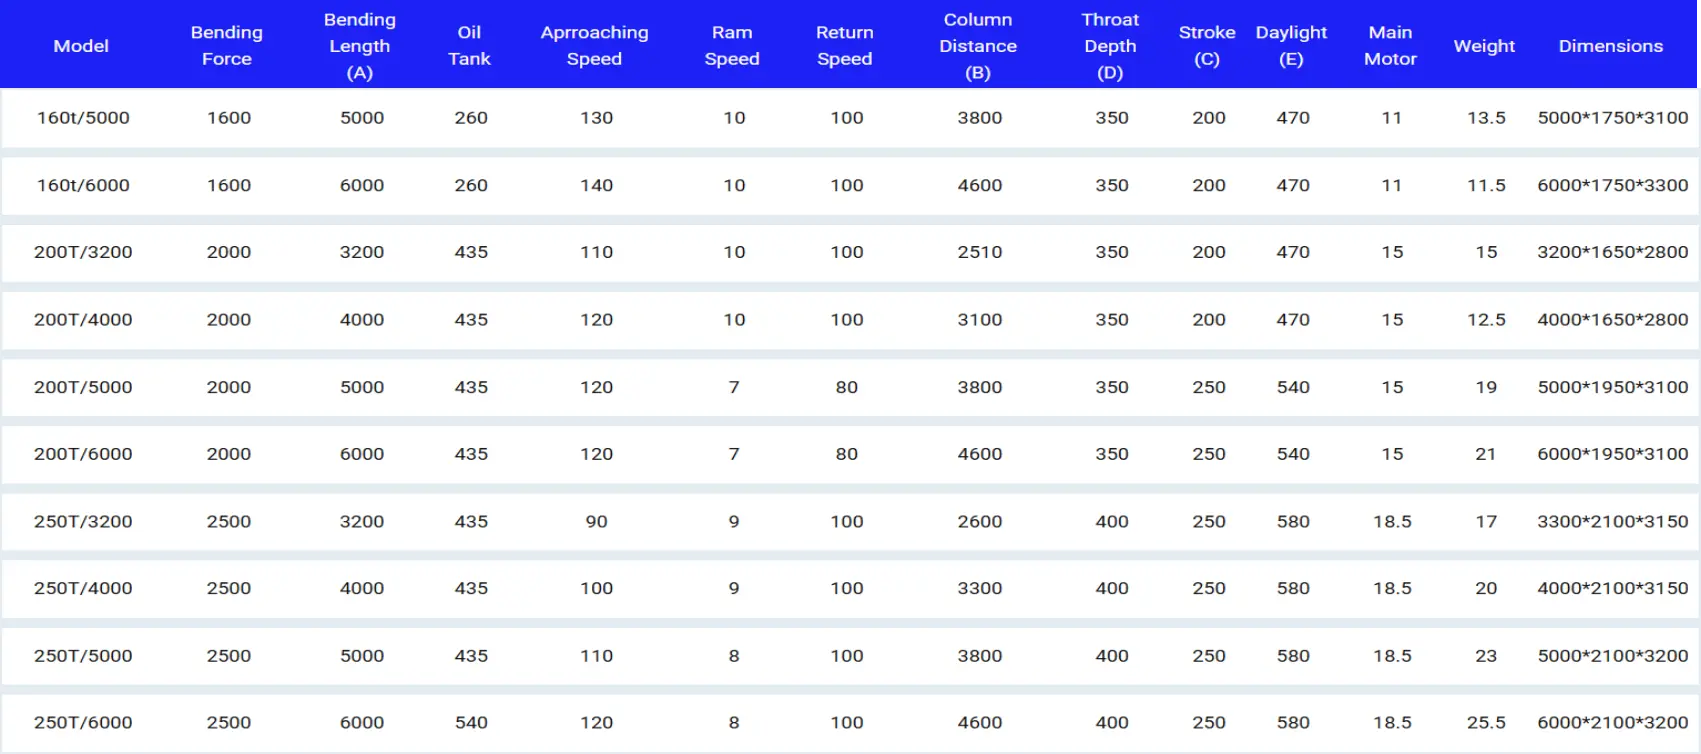The image size is (1701, 754).
Task: Click the 250T/6000 model cell
Action: coord(83,722)
